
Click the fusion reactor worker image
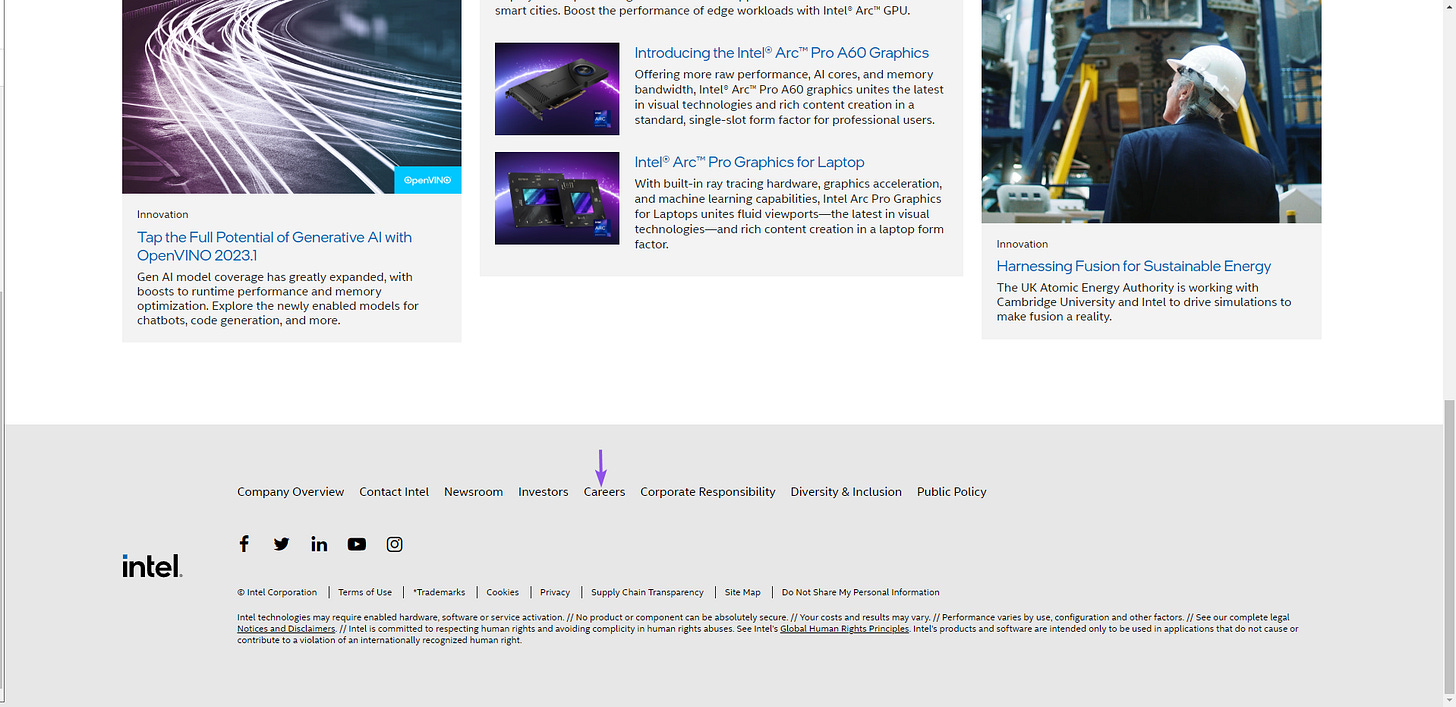1151,111
